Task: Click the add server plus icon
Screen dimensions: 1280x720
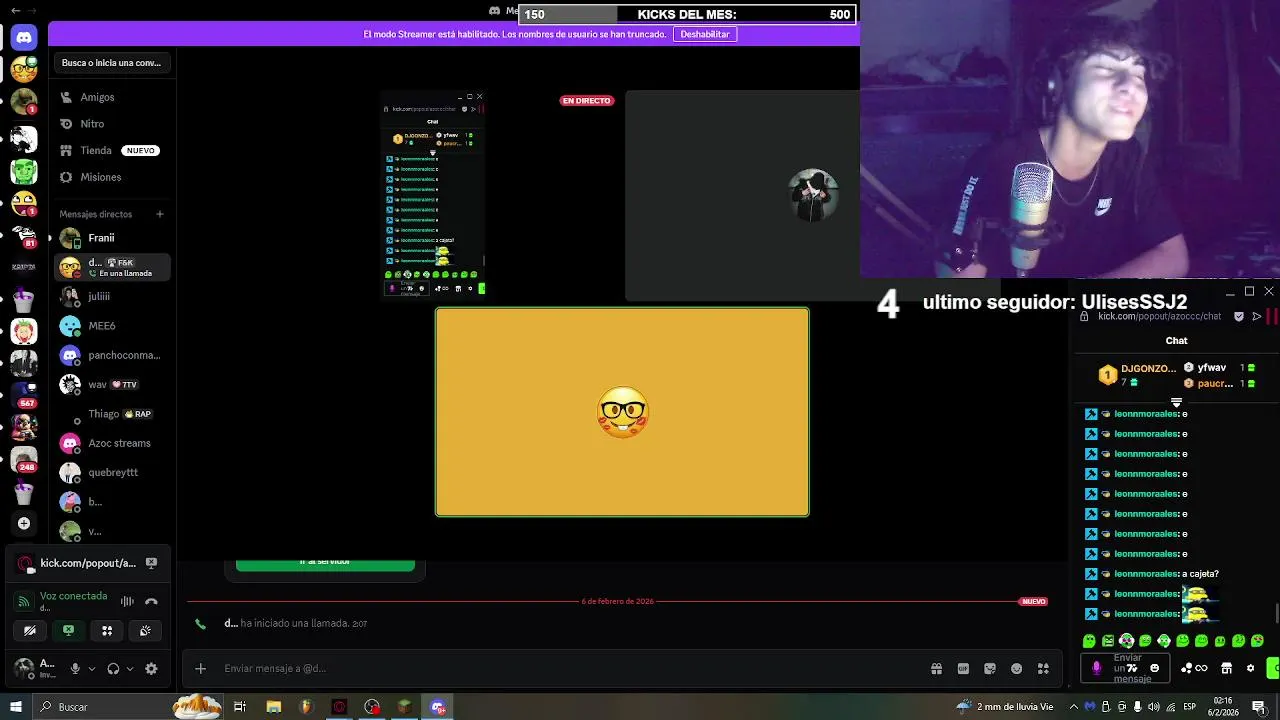Action: [x=24, y=523]
